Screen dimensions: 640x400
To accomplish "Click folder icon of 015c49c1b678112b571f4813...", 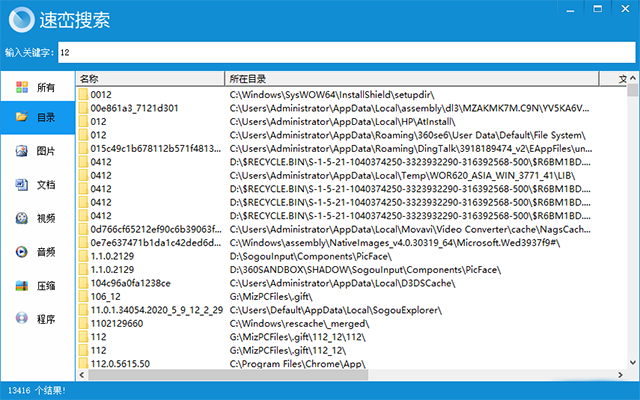I will click(x=83, y=149).
